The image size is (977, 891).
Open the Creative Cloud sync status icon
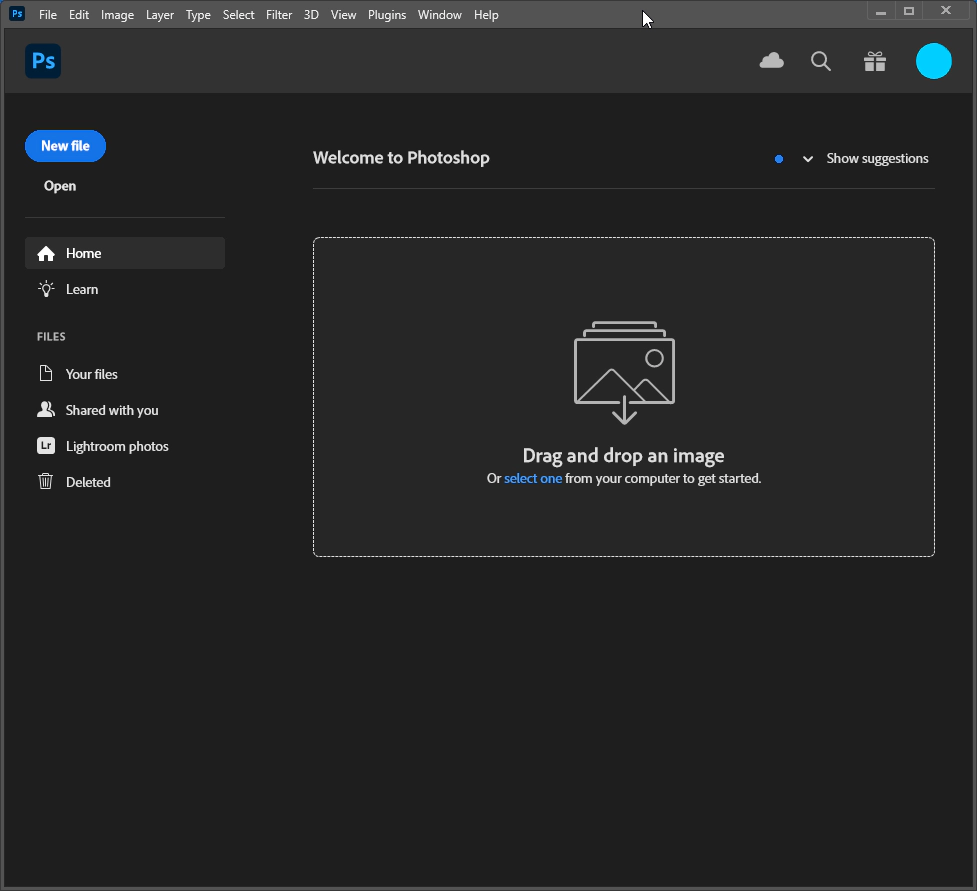click(771, 61)
